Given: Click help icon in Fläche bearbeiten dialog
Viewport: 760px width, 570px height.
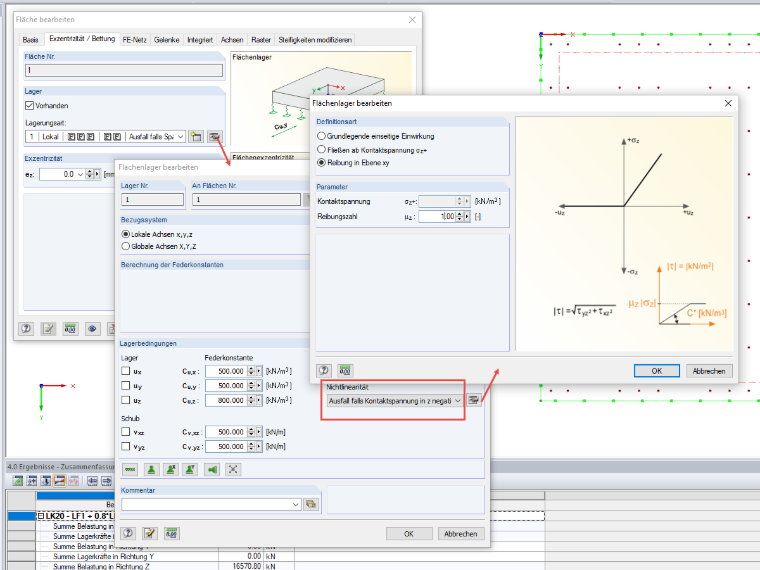Looking at the screenshot, I should 26,329.
